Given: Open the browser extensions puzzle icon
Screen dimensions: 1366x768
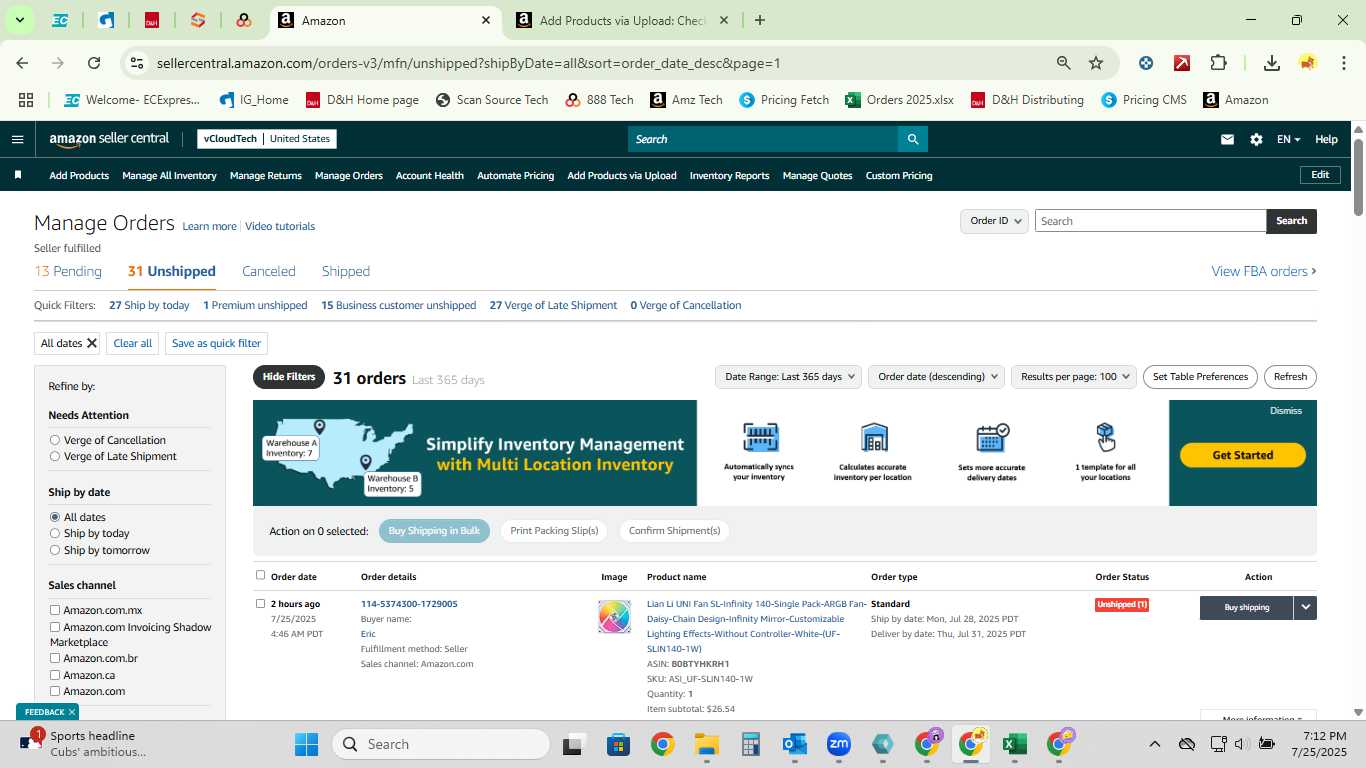Looking at the screenshot, I should coord(1218,63).
